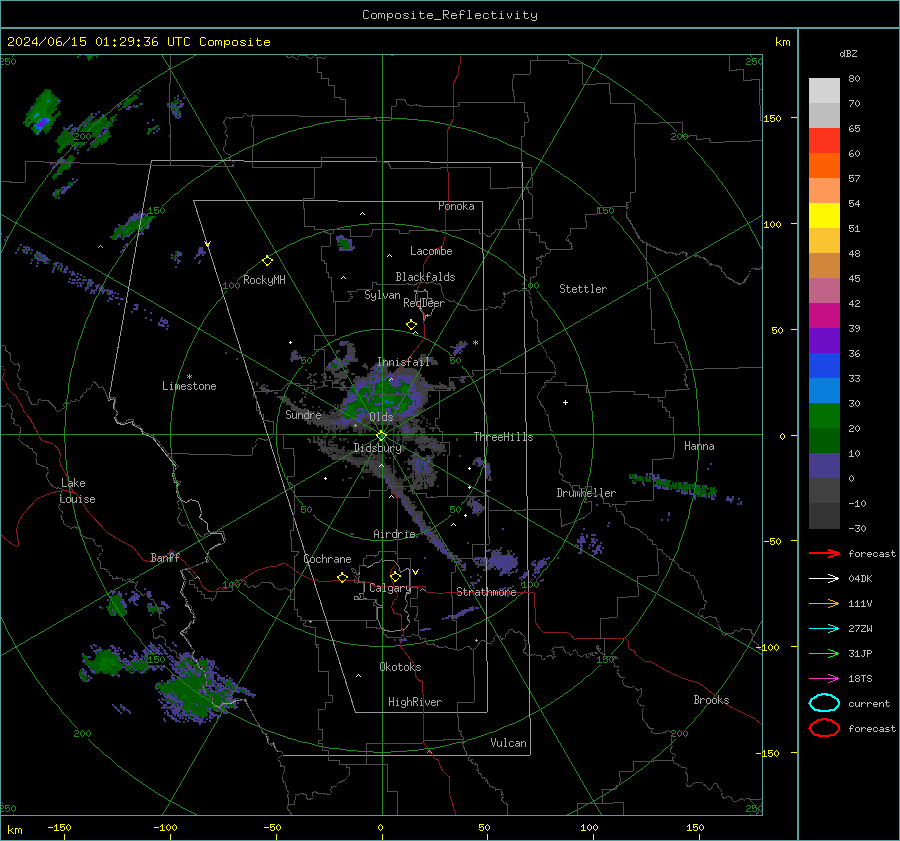Click the cyan 27ZW arrow legend

pos(824,629)
